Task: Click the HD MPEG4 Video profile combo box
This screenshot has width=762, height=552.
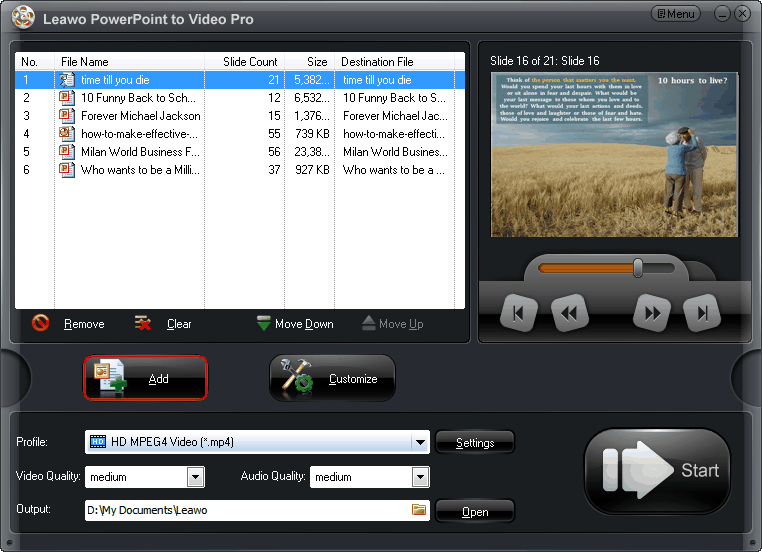Action: (257, 442)
